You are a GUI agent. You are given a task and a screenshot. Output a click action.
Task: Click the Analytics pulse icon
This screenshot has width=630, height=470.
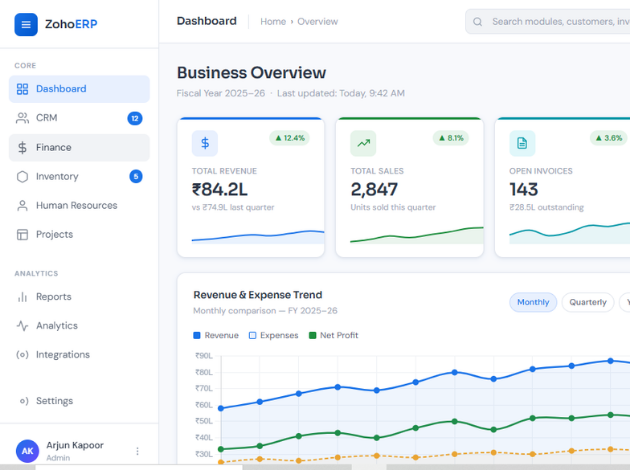point(22,326)
